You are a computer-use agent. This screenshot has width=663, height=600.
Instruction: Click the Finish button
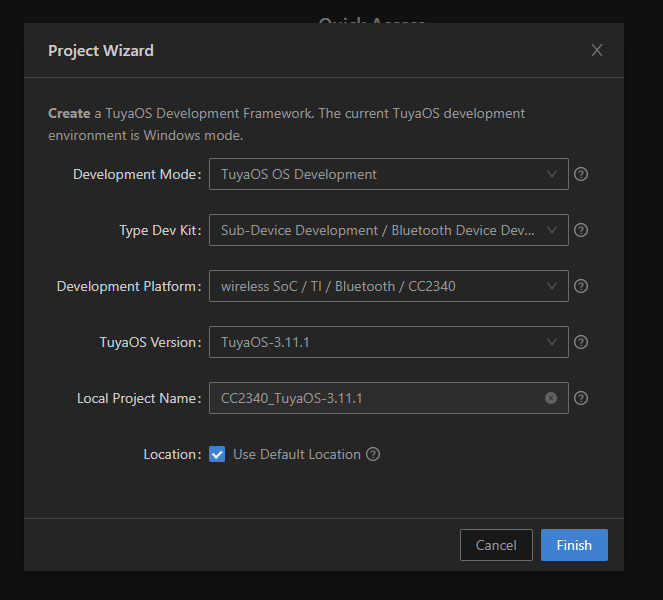click(x=574, y=545)
